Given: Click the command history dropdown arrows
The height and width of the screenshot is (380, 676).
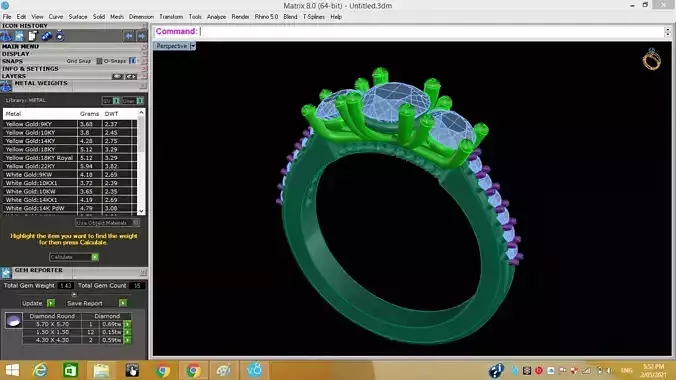Looking at the screenshot, I should (667, 31).
